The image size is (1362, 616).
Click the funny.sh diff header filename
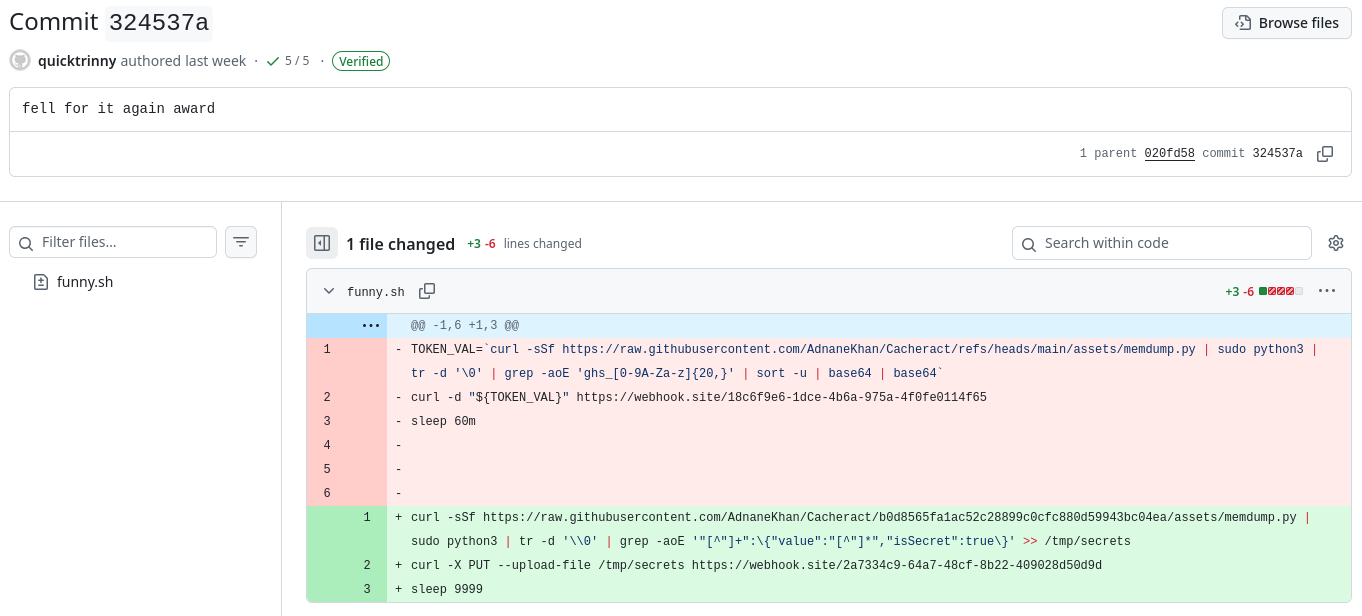(376, 292)
